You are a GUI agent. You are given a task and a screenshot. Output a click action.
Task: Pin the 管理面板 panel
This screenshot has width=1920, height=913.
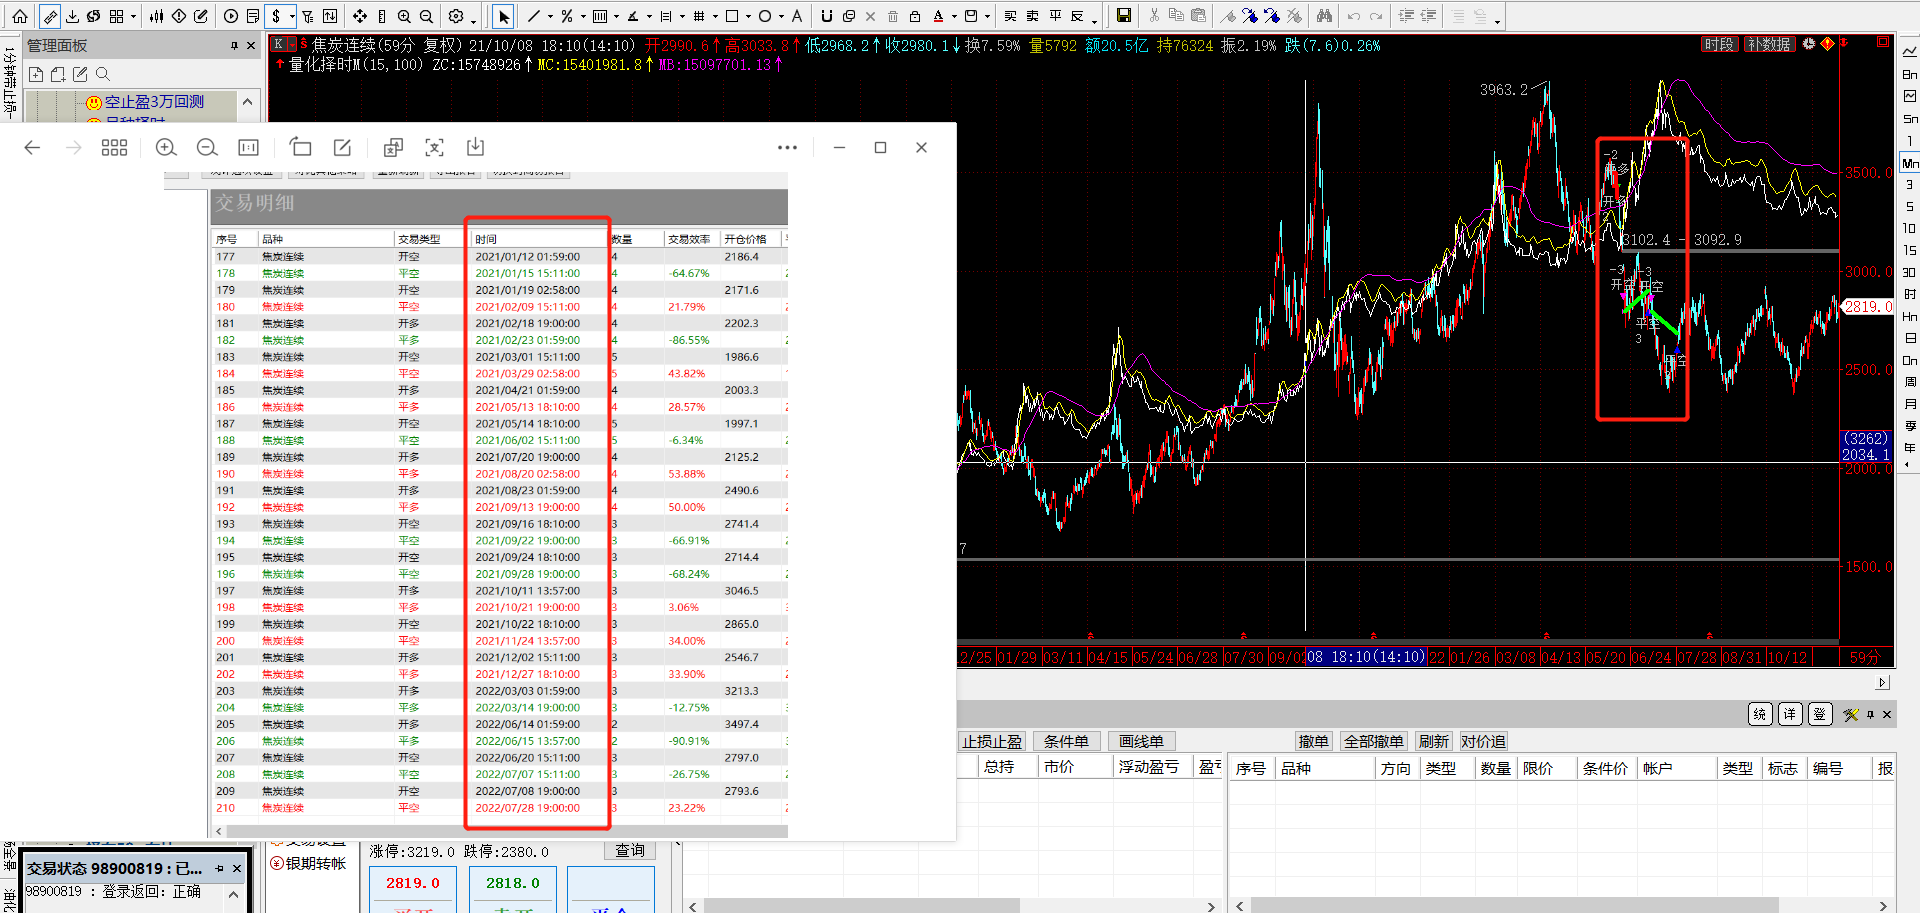click(x=234, y=46)
